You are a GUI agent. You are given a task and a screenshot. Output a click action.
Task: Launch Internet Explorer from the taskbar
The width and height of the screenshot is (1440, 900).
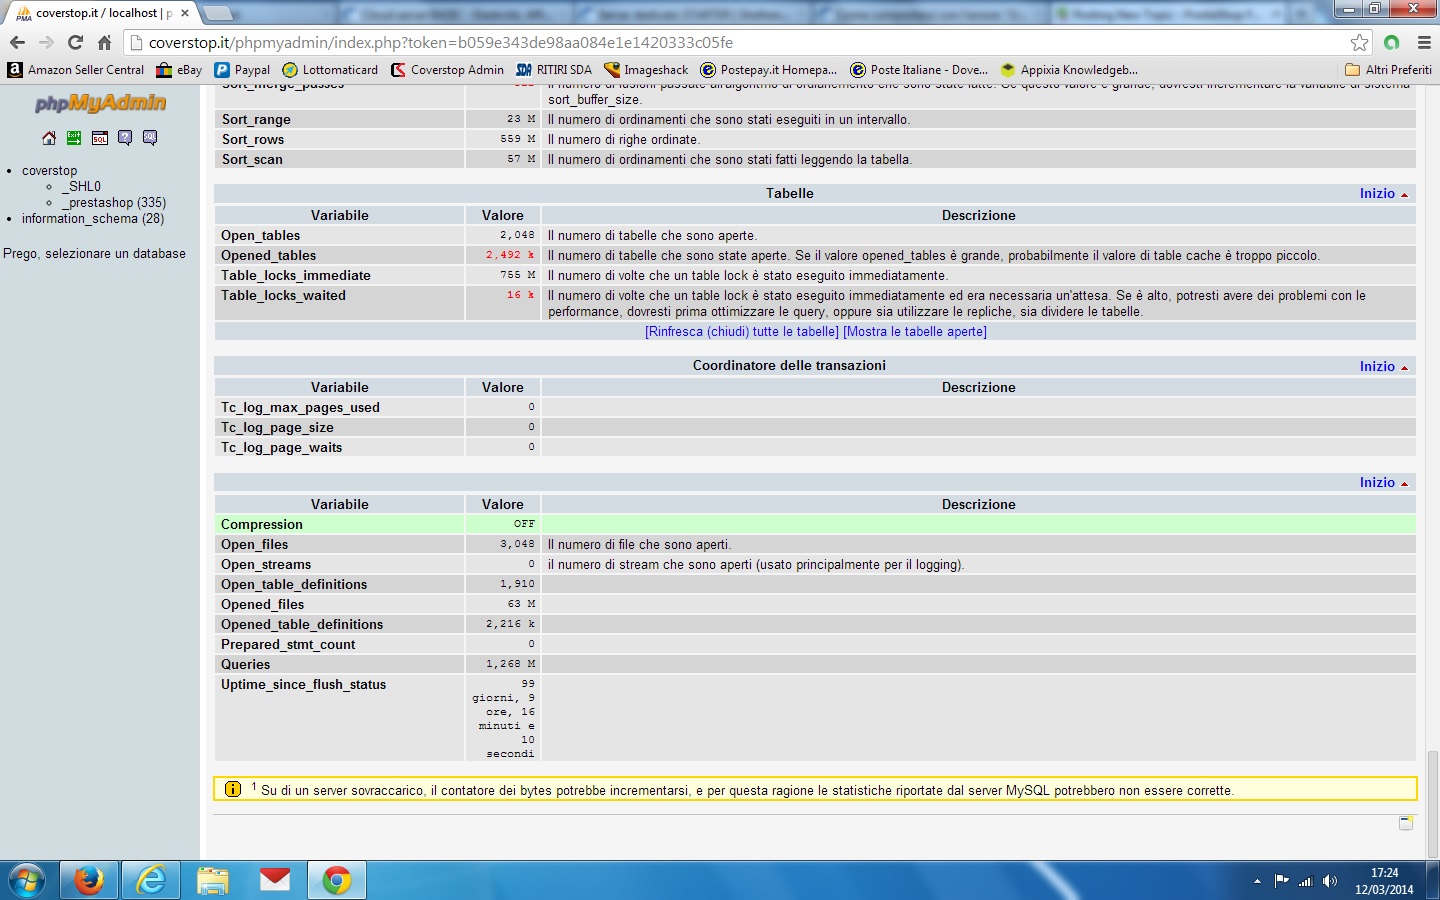(x=151, y=881)
